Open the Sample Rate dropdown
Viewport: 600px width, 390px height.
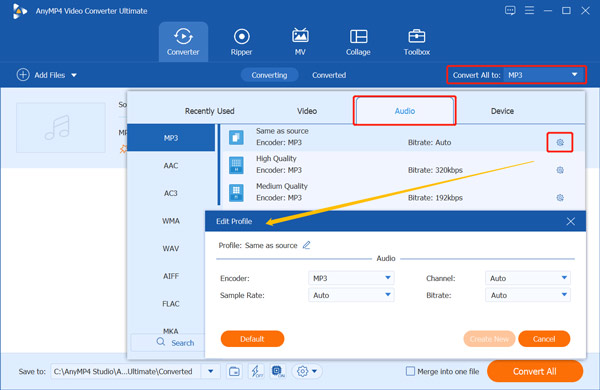pyautogui.click(x=351, y=295)
